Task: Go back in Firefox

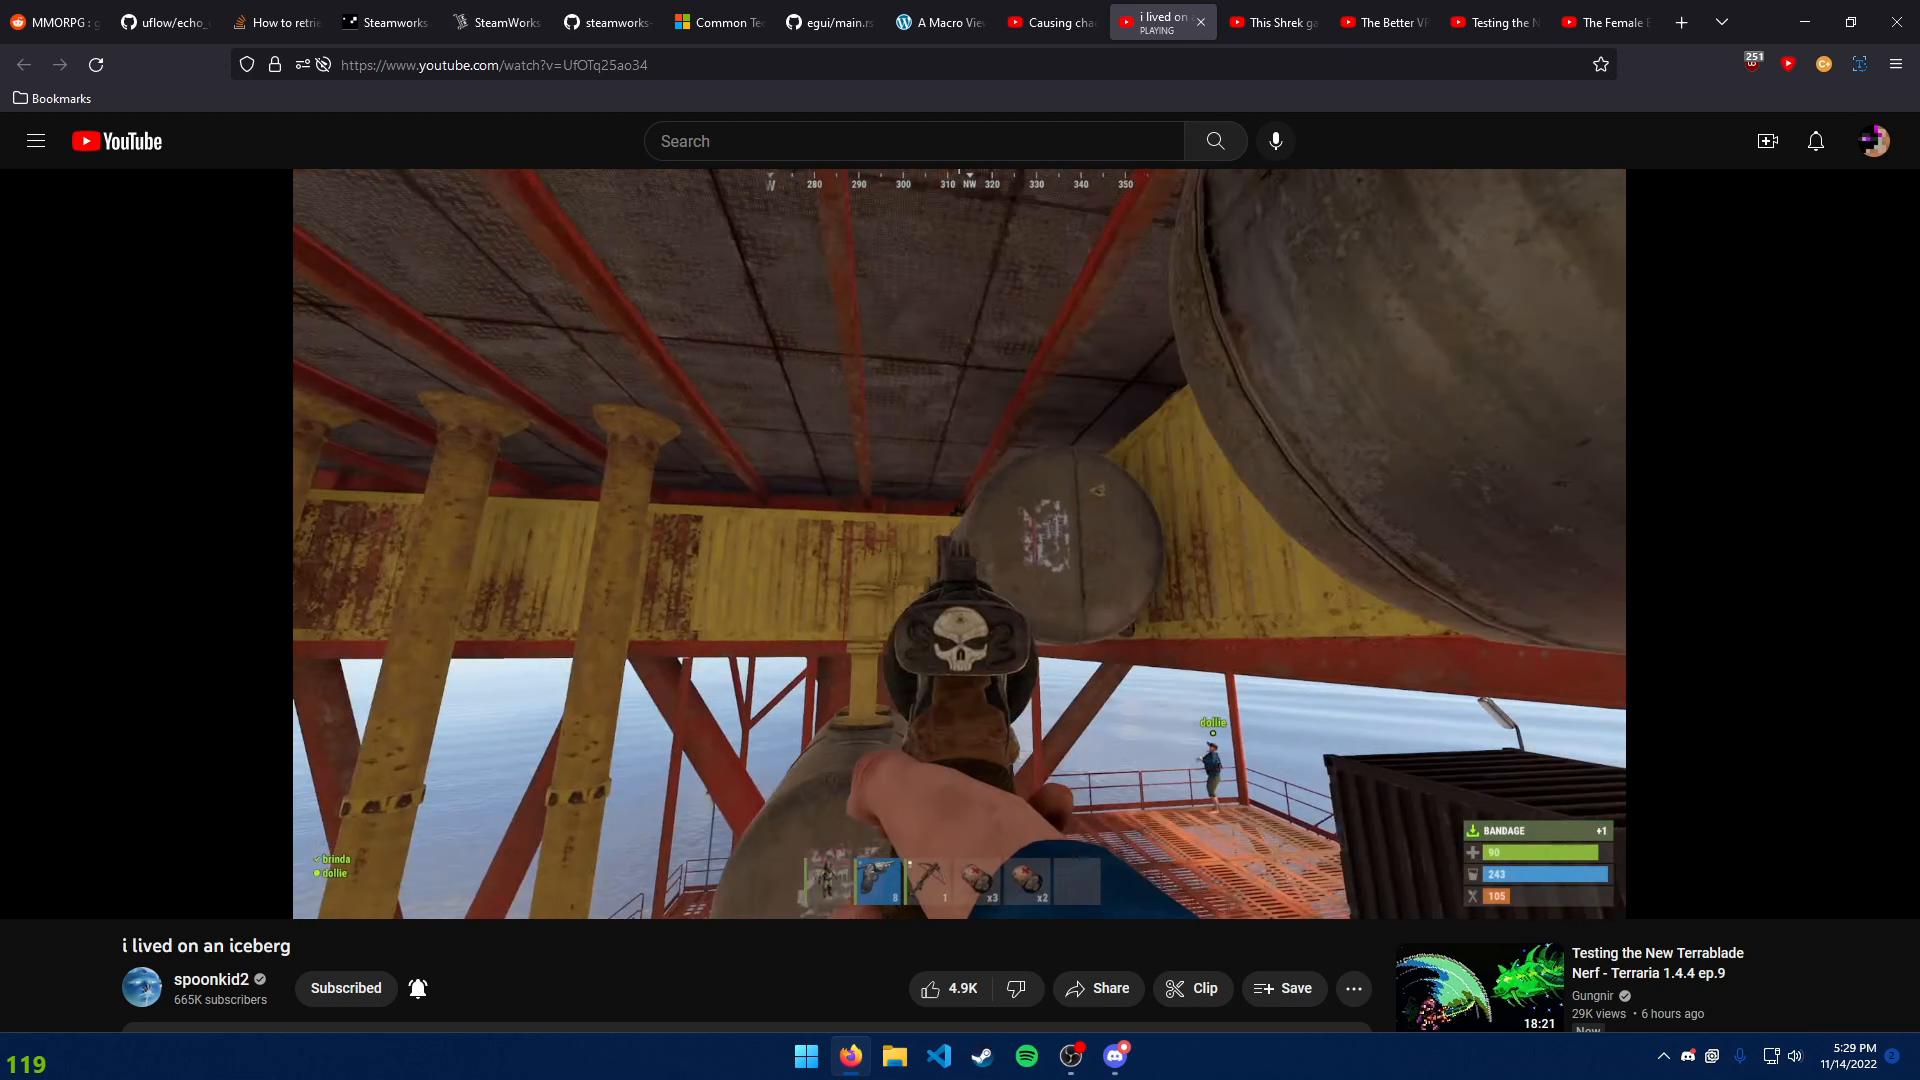Action: pyautogui.click(x=24, y=65)
